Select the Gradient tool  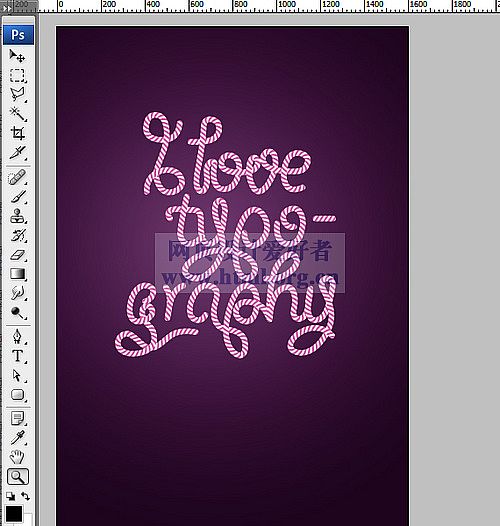coord(17,274)
